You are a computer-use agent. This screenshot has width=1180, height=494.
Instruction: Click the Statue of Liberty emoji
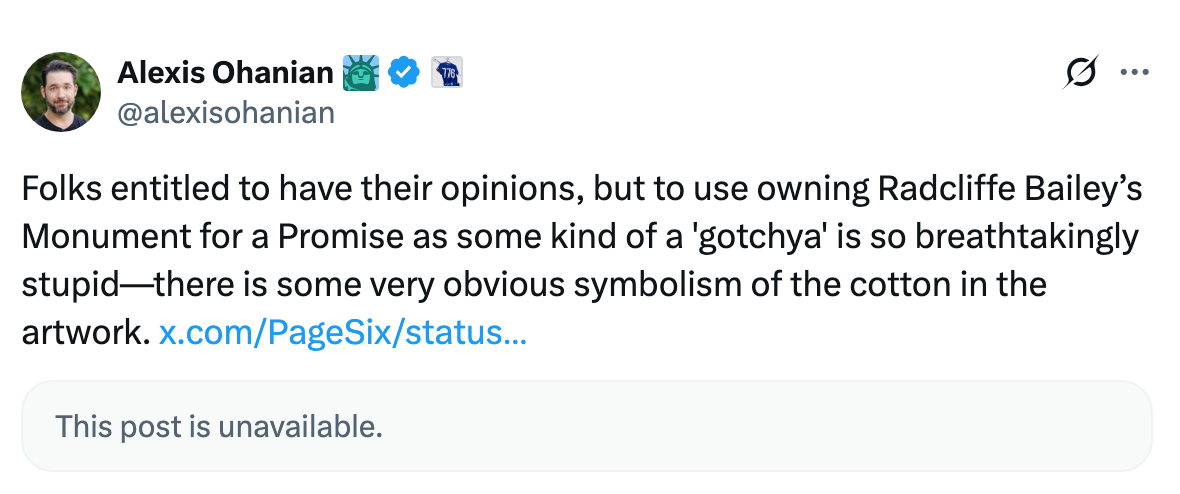(361, 72)
